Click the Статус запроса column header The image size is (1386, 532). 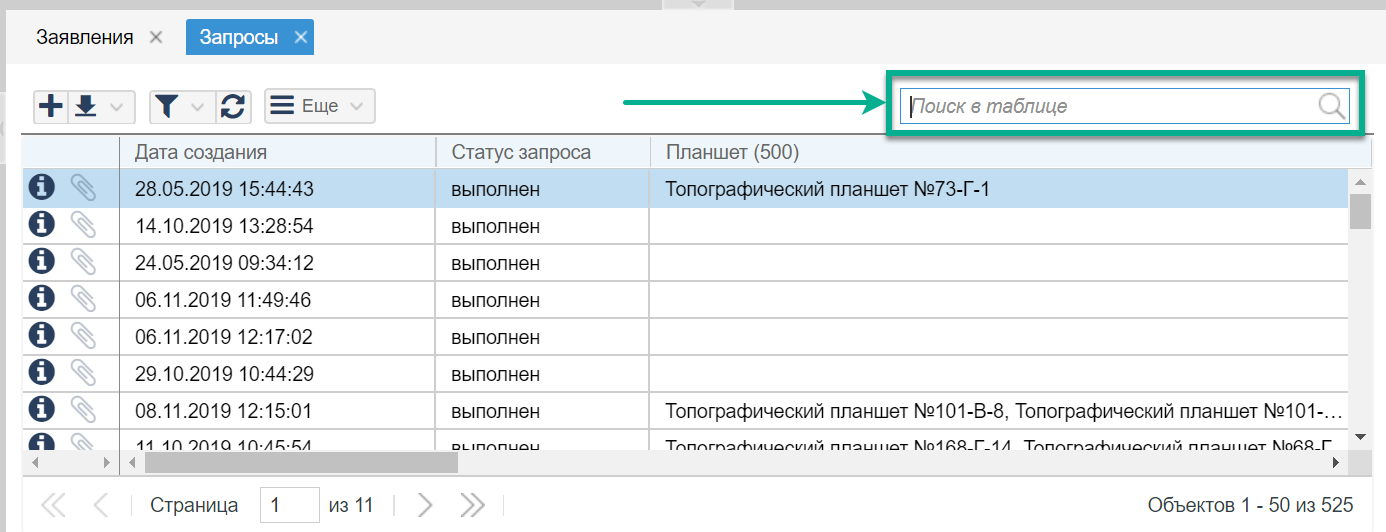542,152
